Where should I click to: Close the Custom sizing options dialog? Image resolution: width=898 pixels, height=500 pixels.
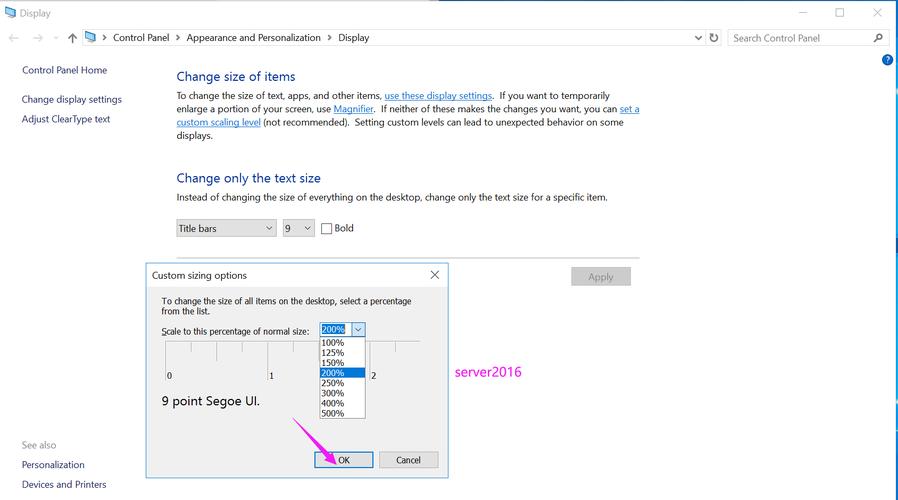coord(435,275)
